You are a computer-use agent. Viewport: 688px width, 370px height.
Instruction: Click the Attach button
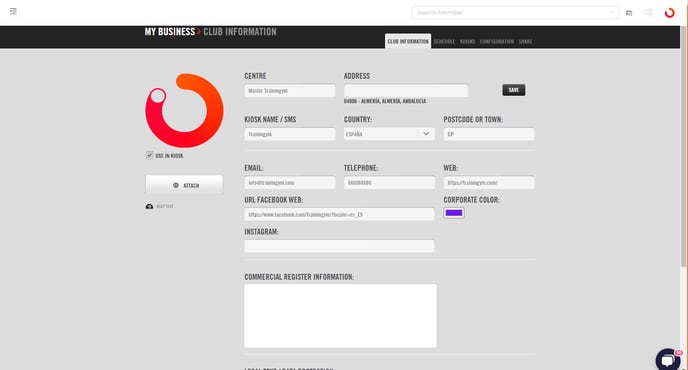pos(184,185)
